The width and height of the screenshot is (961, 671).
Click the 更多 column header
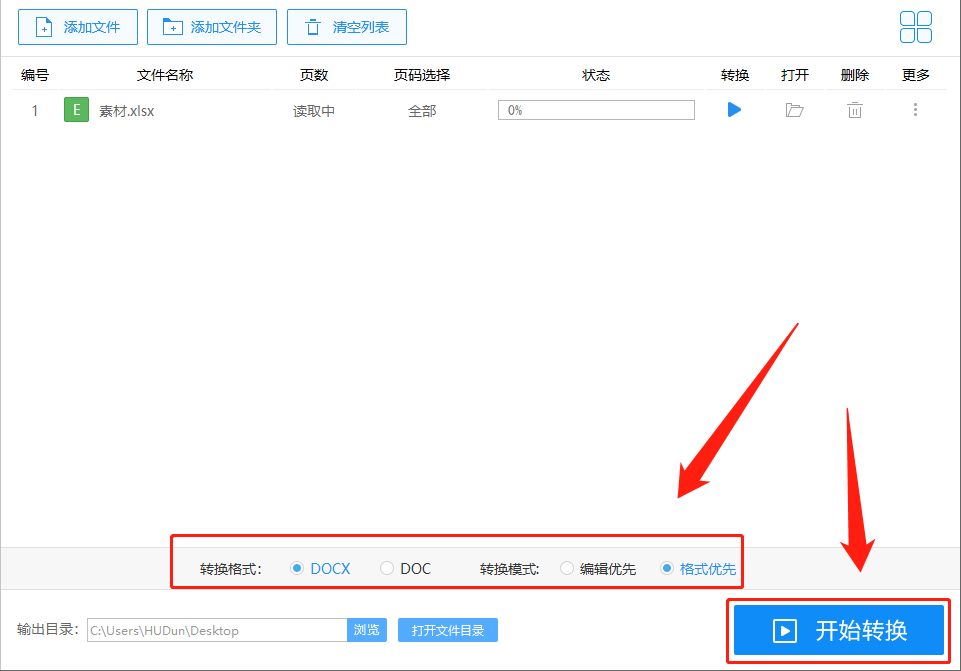(916, 75)
